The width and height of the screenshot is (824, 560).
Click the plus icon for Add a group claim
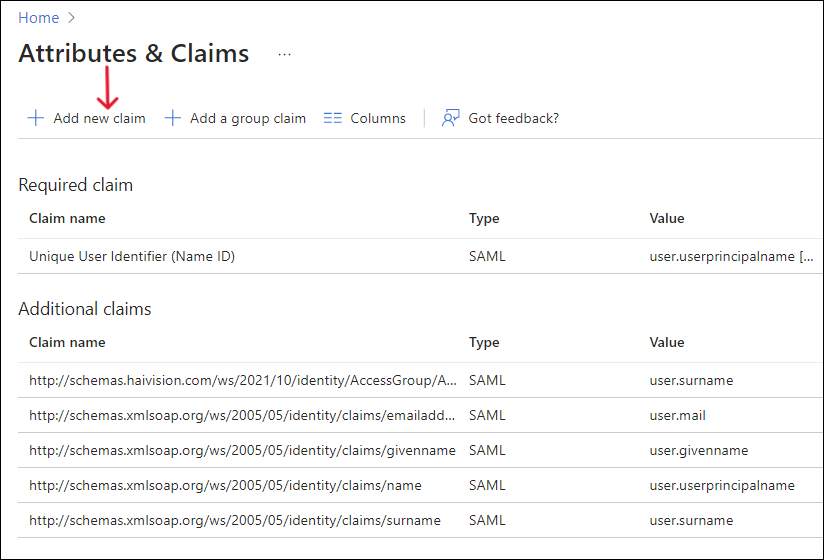[x=173, y=118]
